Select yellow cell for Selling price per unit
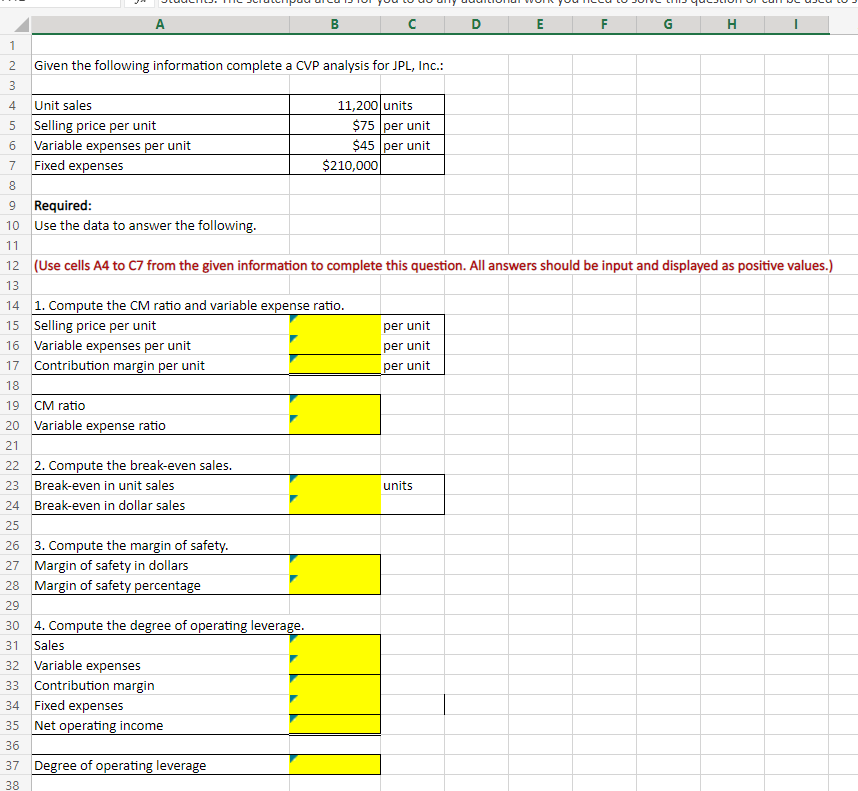 click(335, 325)
